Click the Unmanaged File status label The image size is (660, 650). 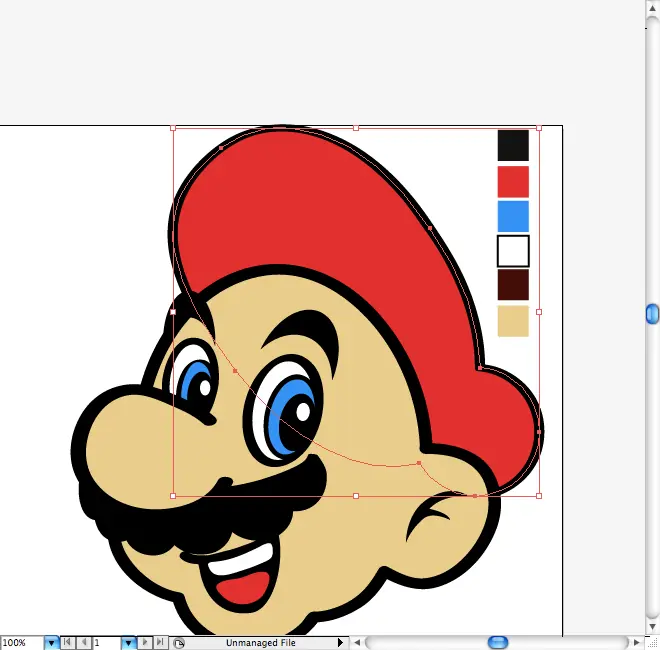pos(260,643)
